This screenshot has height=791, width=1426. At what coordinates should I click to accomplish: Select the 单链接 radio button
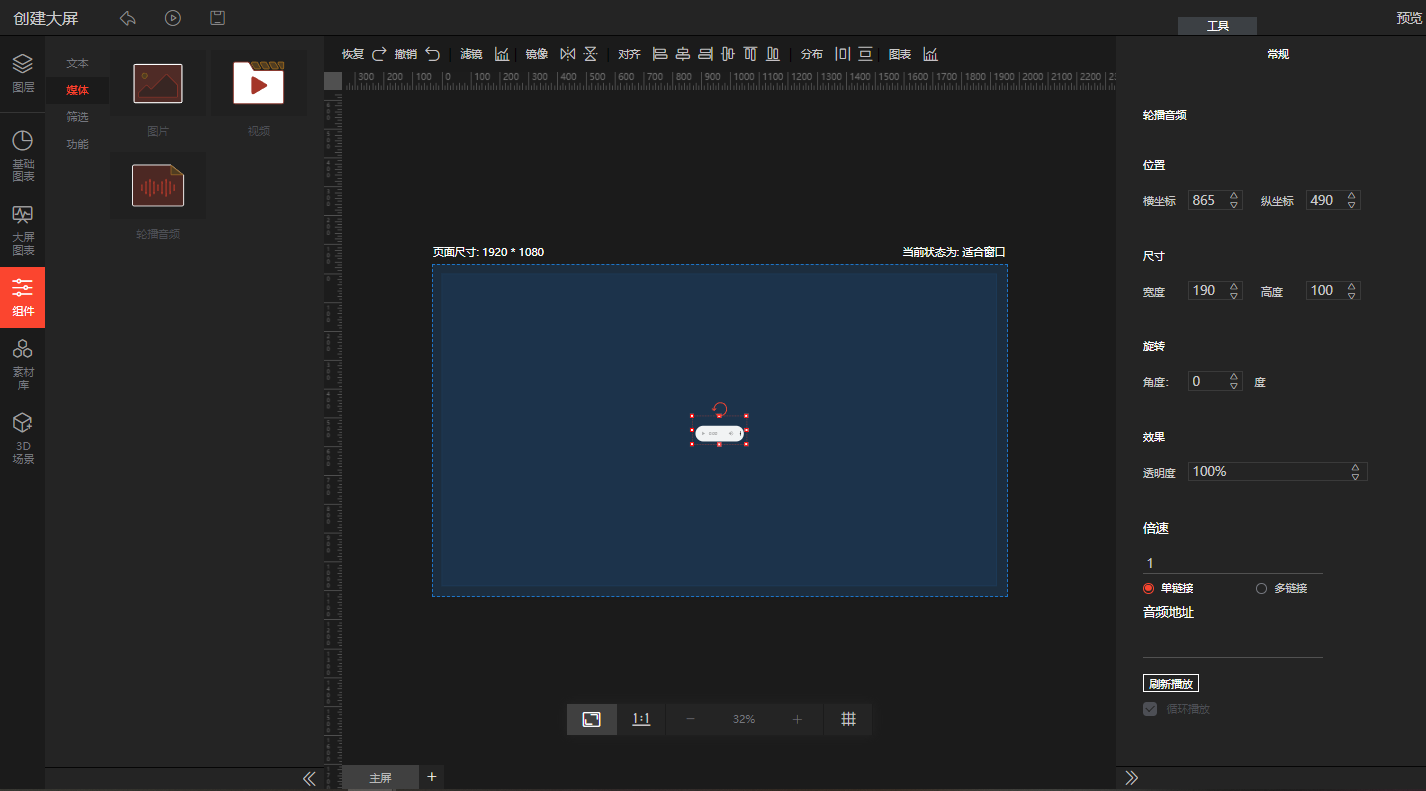(1149, 588)
